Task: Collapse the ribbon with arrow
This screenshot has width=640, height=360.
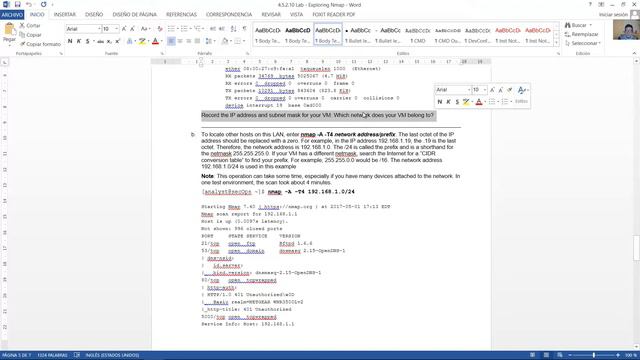Action: [634, 53]
